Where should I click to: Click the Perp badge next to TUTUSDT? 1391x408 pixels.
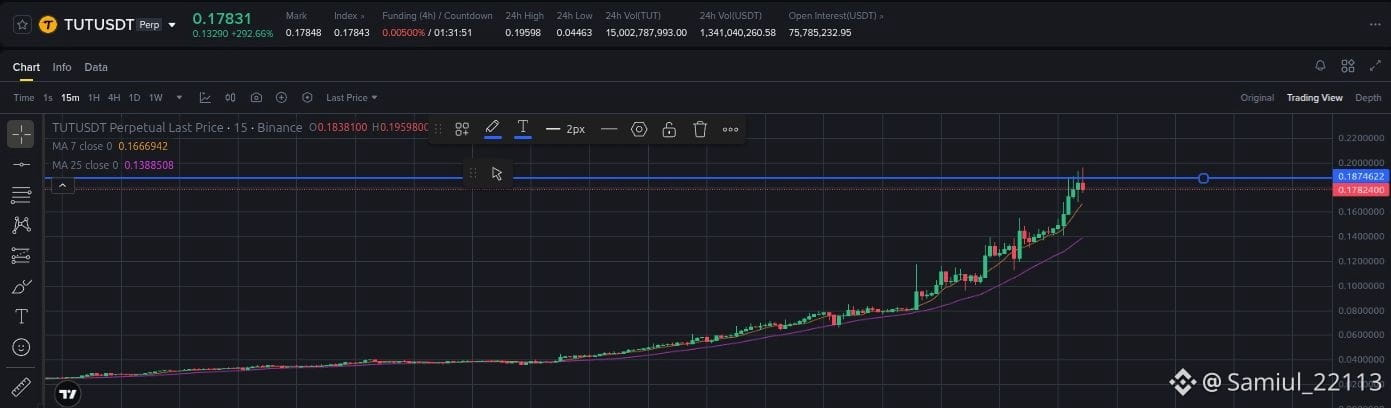pos(149,25)
